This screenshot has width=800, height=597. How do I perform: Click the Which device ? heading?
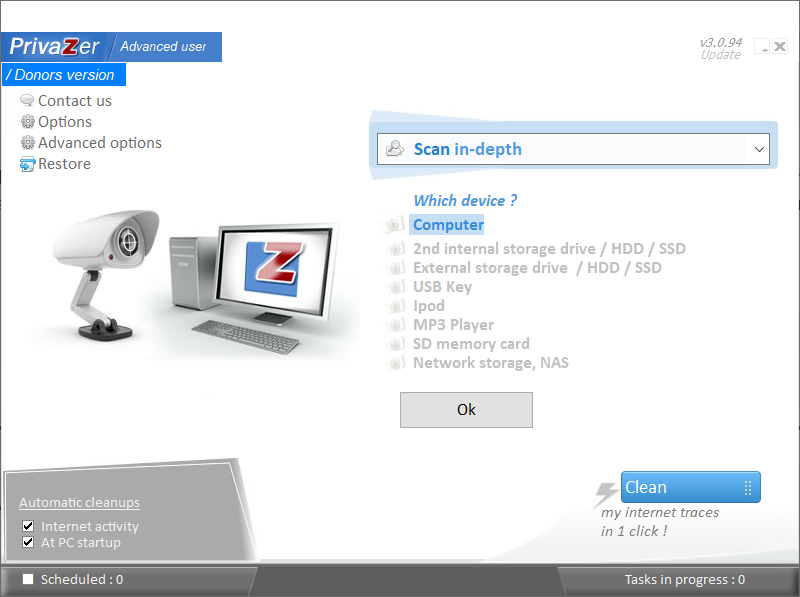(x=465, y=201)
